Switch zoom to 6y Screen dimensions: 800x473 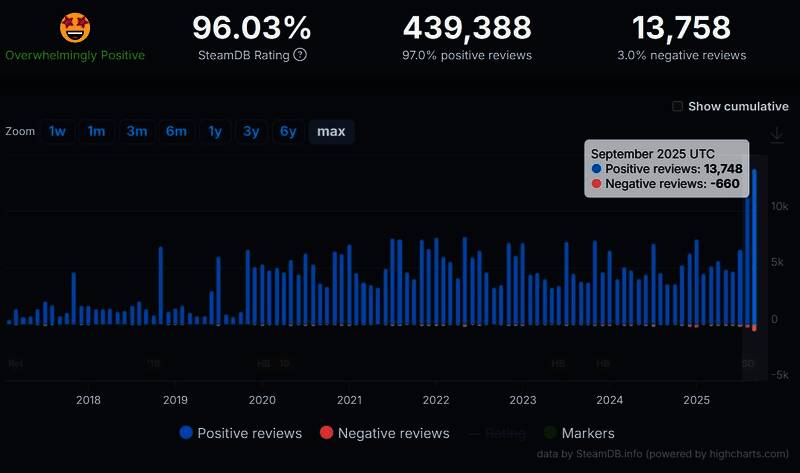click(x=288, y=131)
